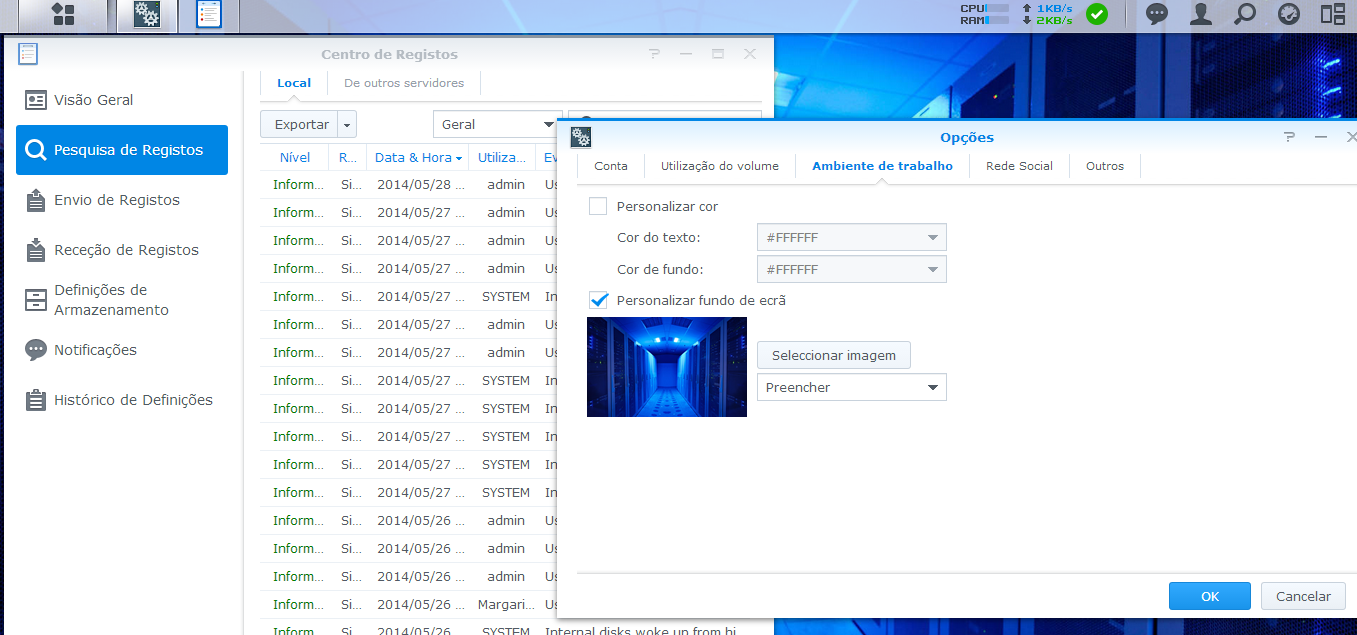Enable the Personalizar cor checkbox
Image resolution: width=1357 pixels, height=635 pixels.
598,206
